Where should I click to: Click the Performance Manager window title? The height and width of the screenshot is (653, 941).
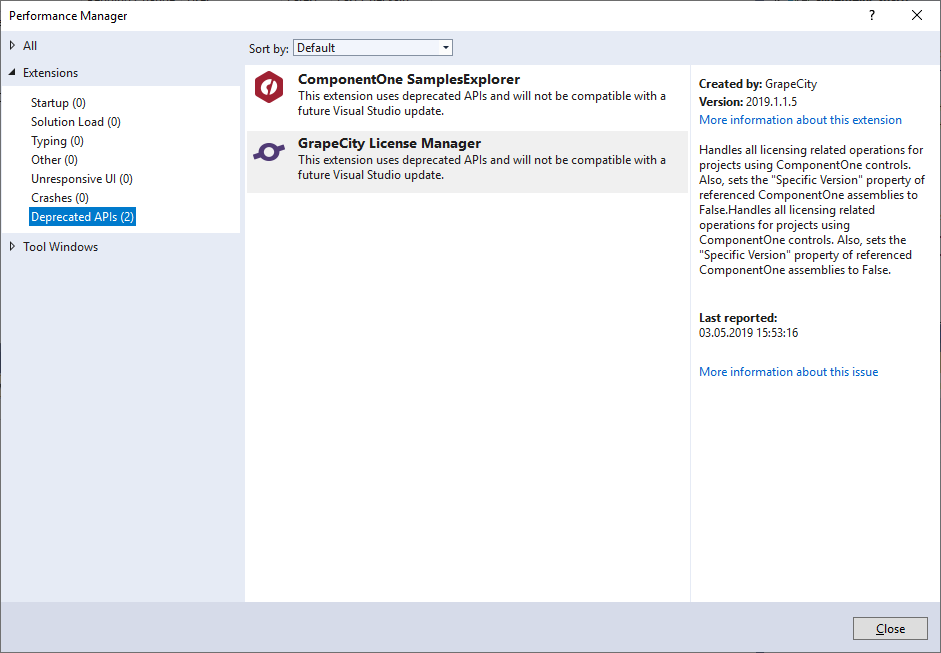click(68, 16)
